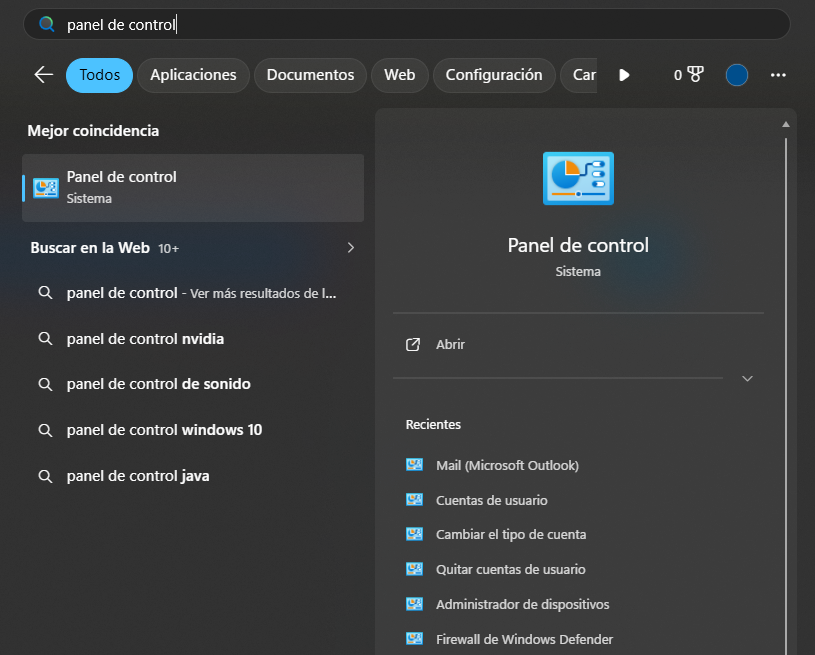815x655 pixels.
Task: Click the Panel de control icon in best match
Action: (46, 188)
